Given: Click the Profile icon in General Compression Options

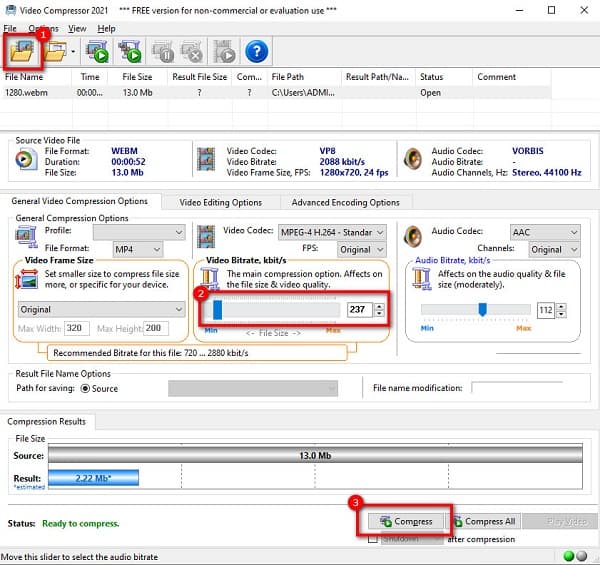Looking at the screenshot, I should coord(26,236).
